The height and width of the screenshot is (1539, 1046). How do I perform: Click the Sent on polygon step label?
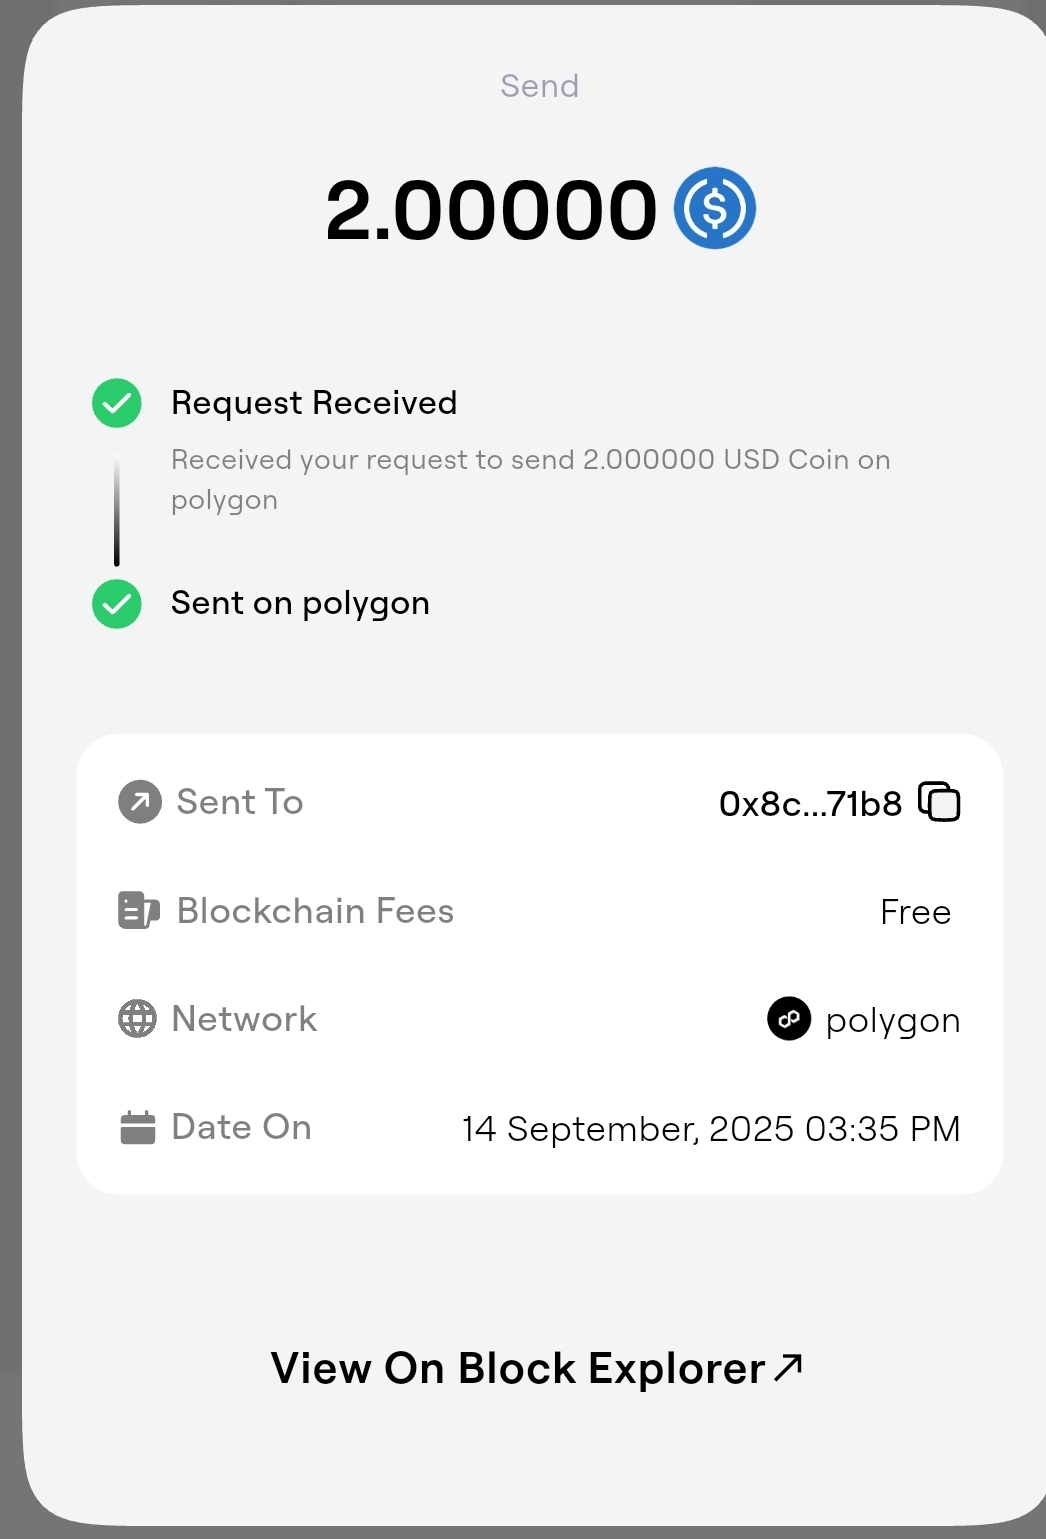click(x=300, y=603)
